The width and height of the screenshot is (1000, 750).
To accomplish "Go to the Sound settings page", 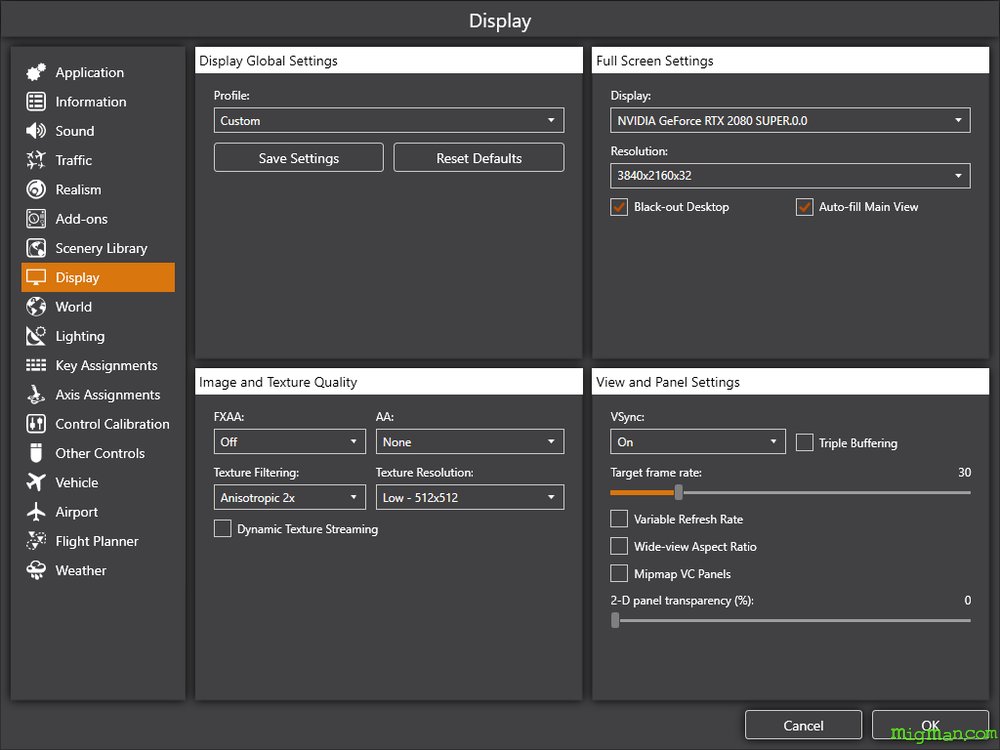I will click(98, 131).
